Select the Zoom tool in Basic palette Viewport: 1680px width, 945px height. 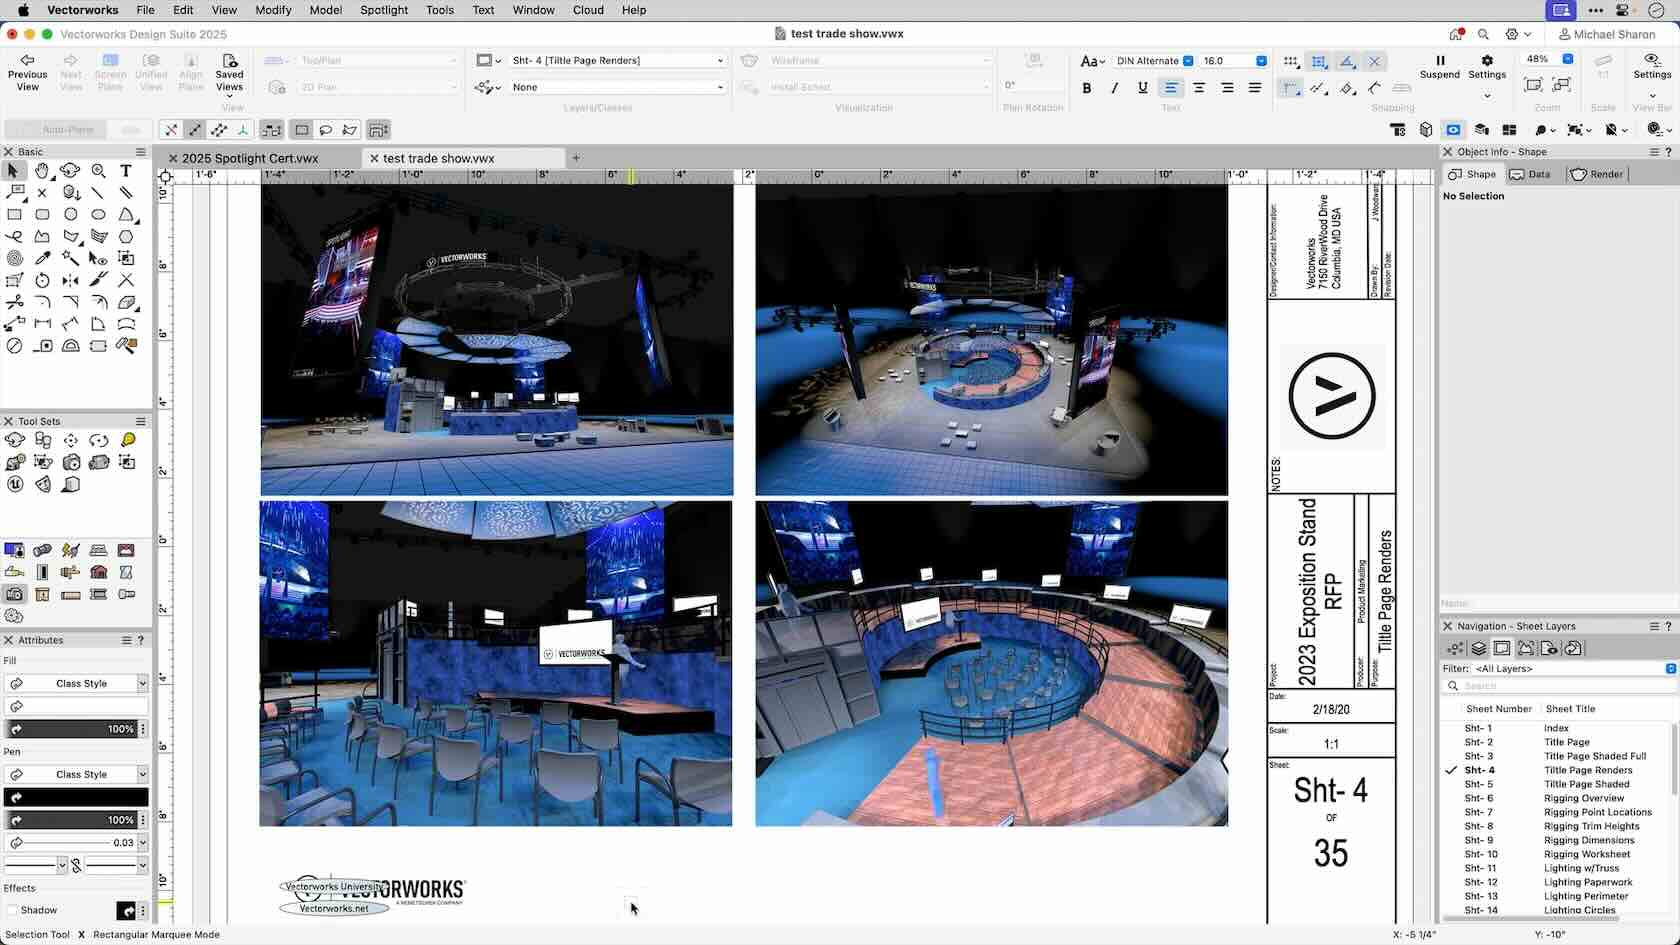click(x=99, y=170)
